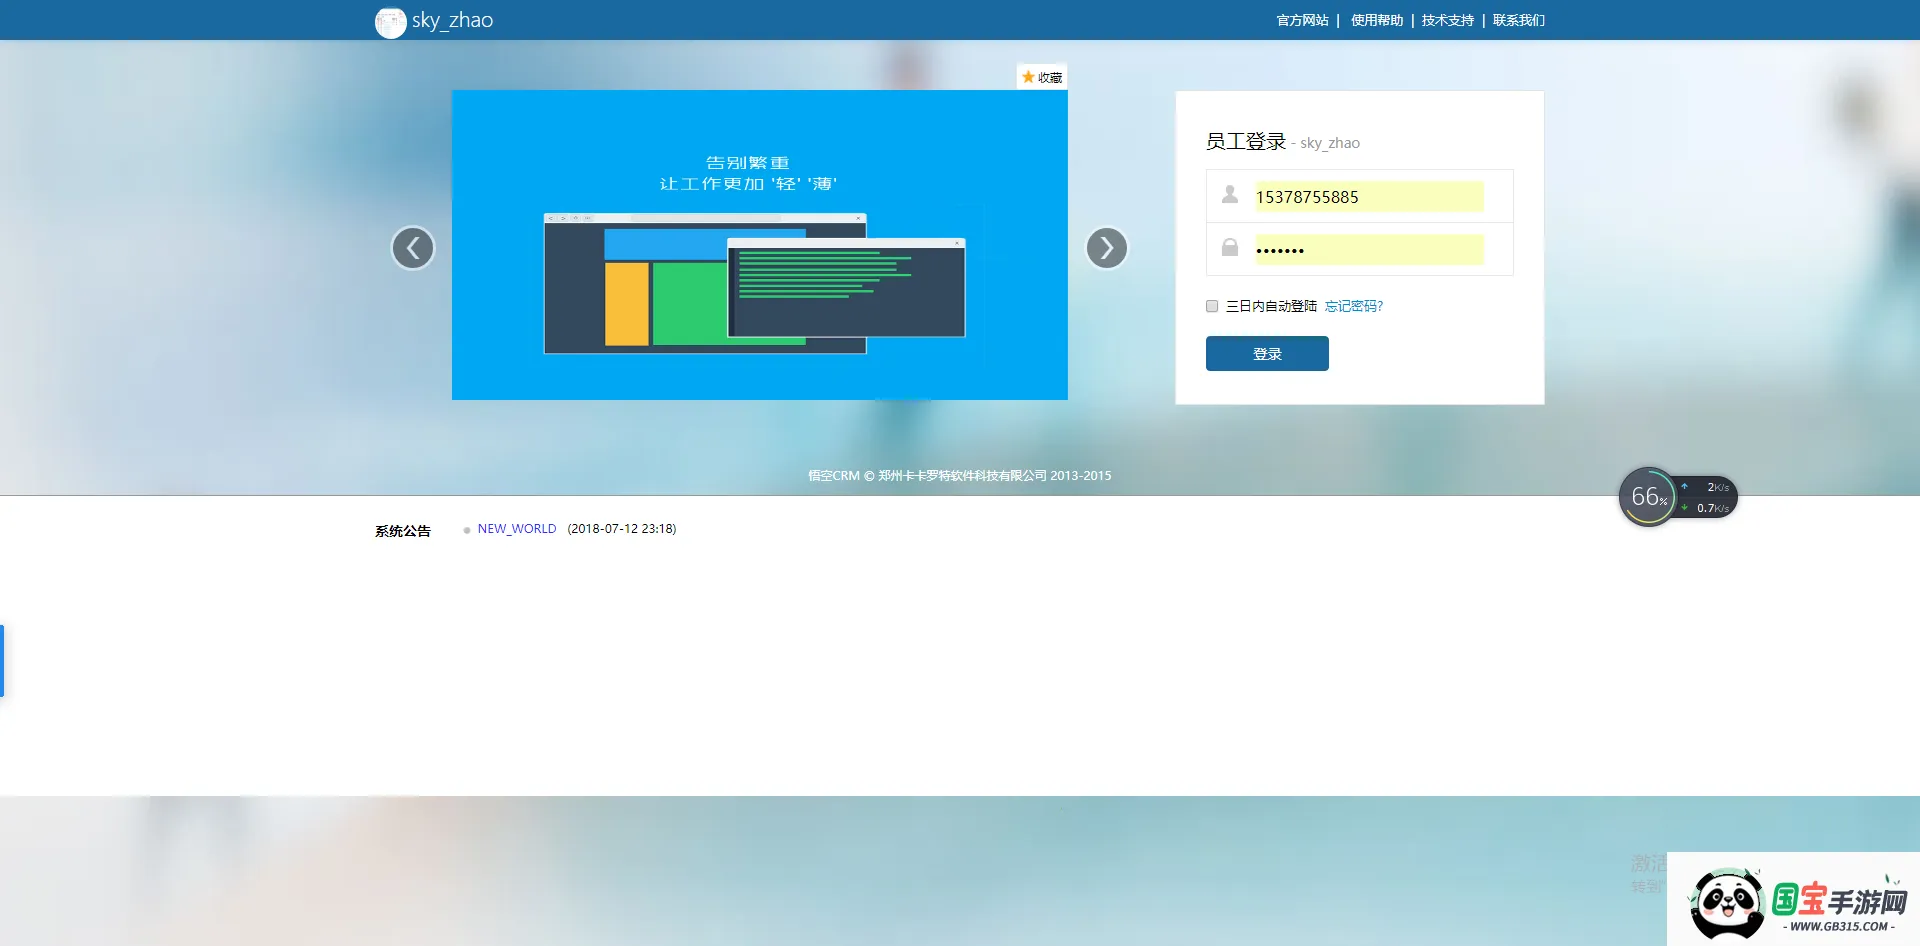Click the sky_zhao logo icon in header
The width and height of the screenshot is (1920, 946).
391,21
